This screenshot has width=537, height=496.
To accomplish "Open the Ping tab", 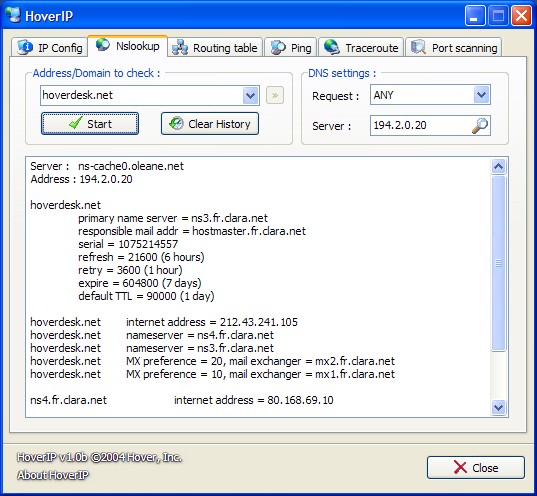I will click(x=290, y=47).
